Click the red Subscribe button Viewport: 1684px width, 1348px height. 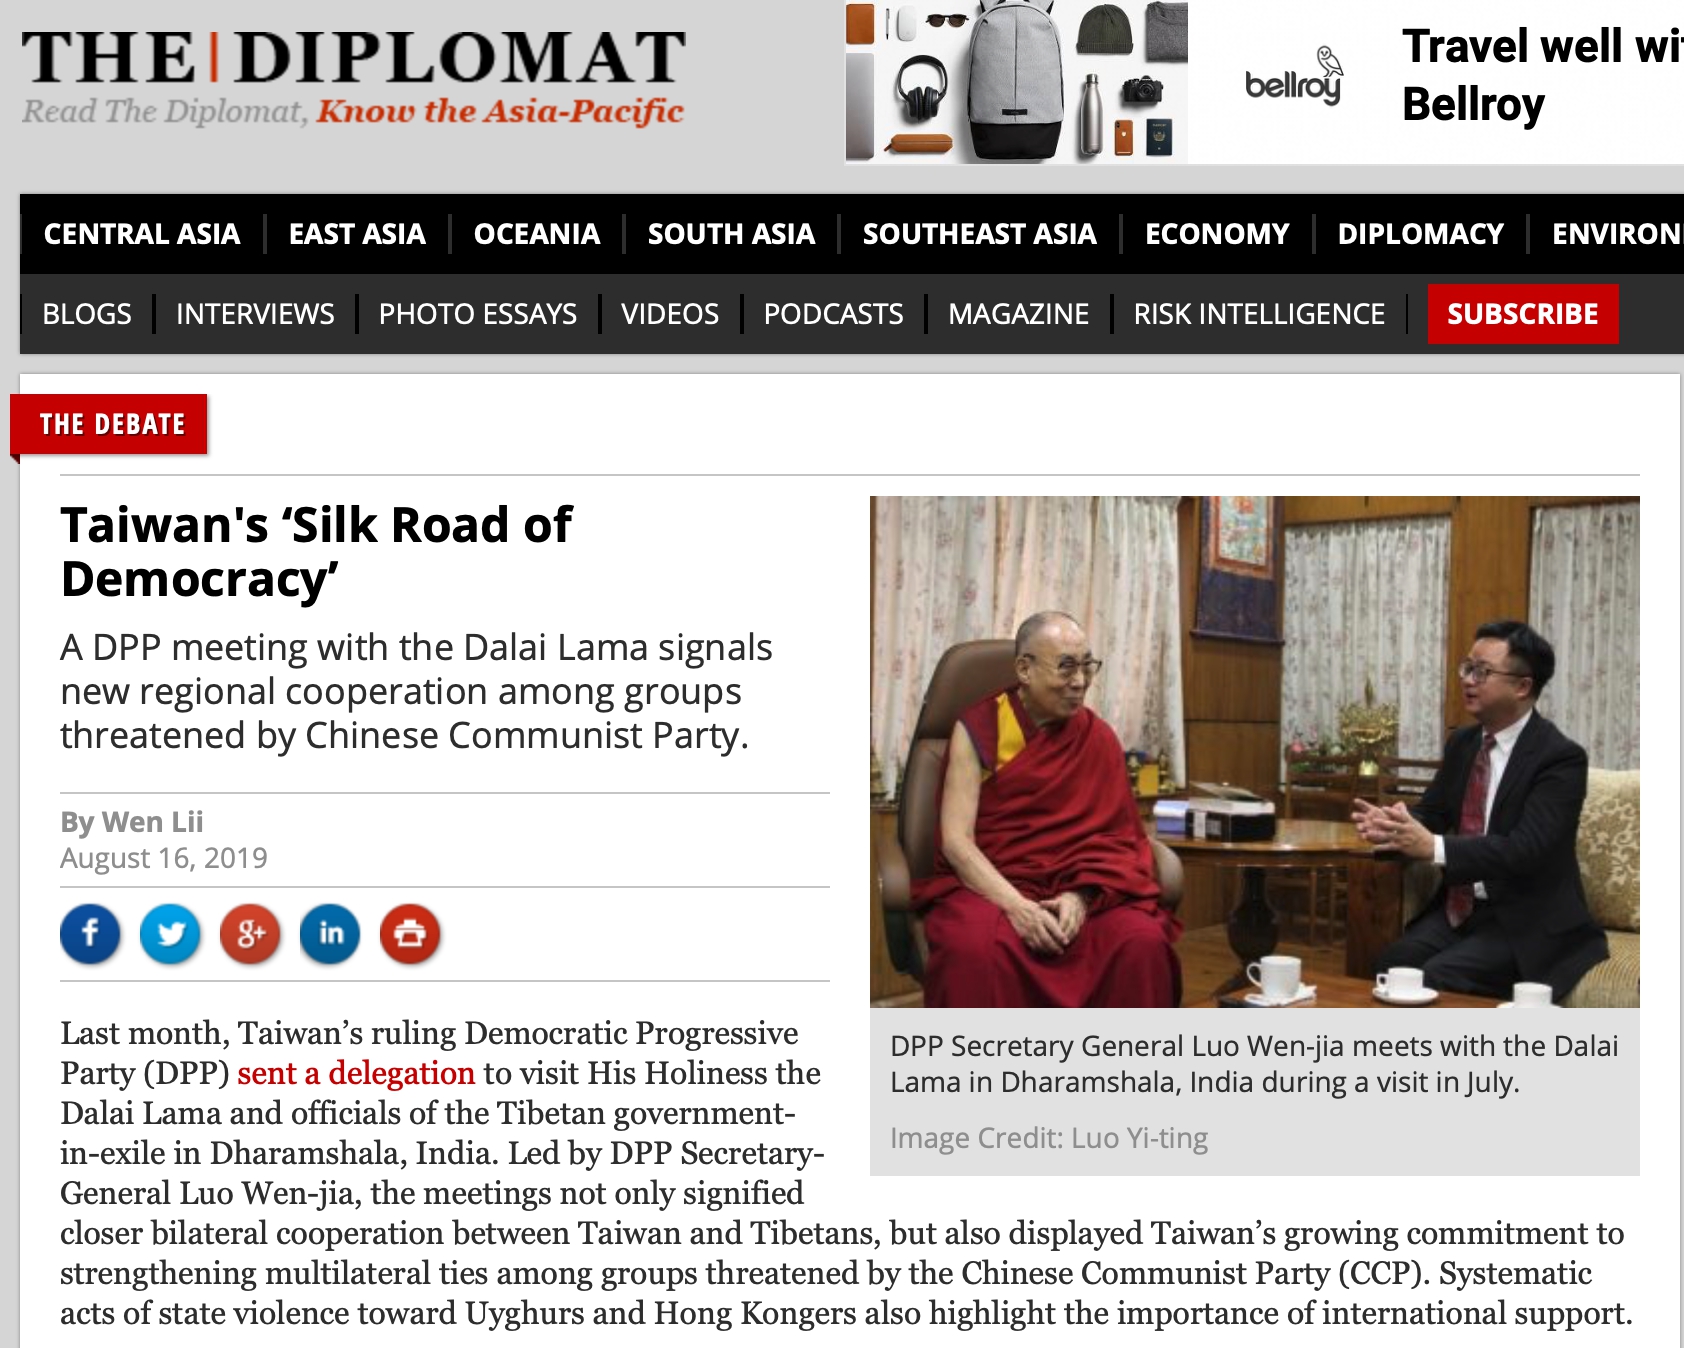[1523, 314]
